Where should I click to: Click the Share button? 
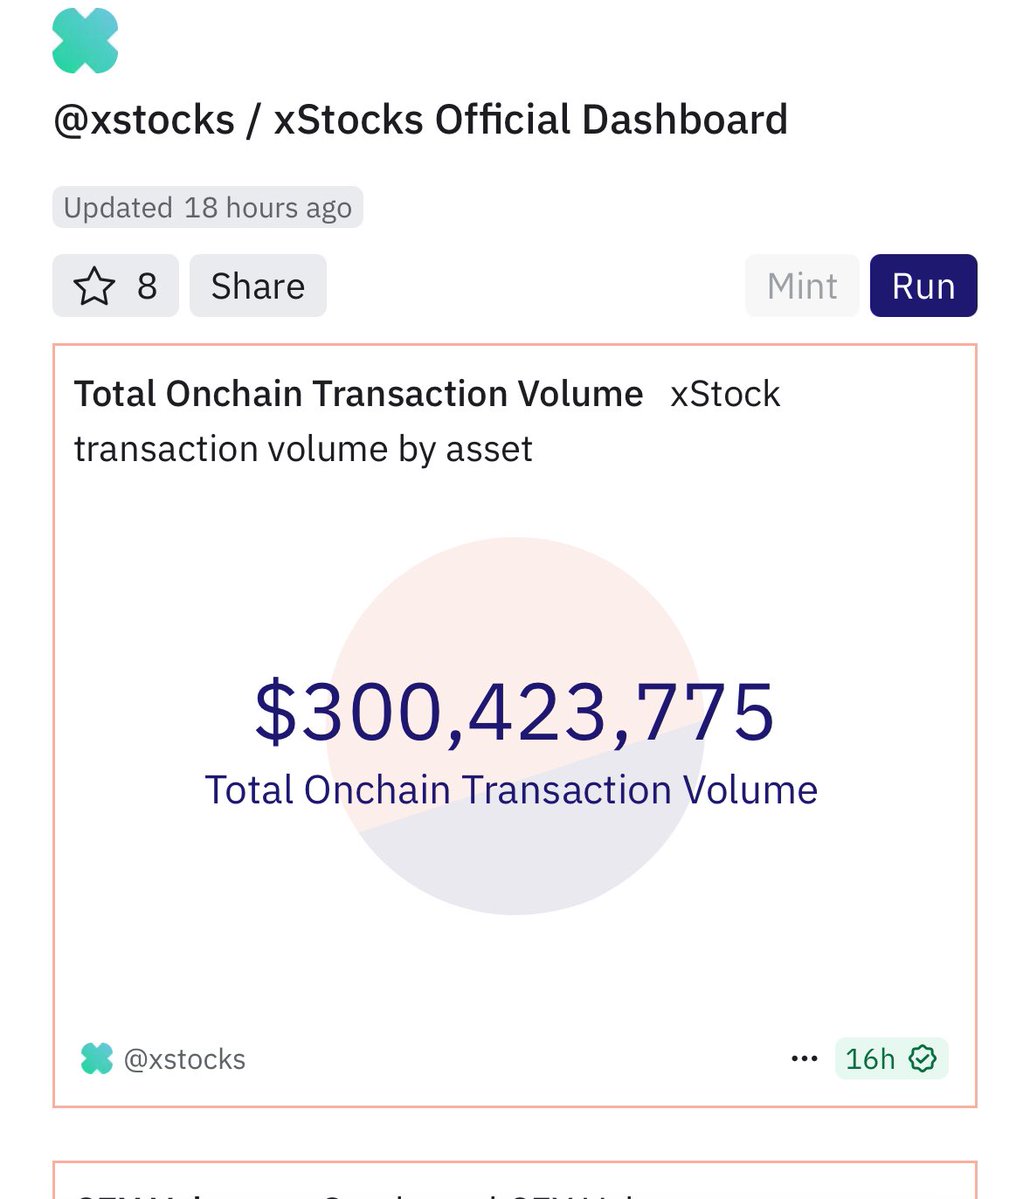pos(257,286)
